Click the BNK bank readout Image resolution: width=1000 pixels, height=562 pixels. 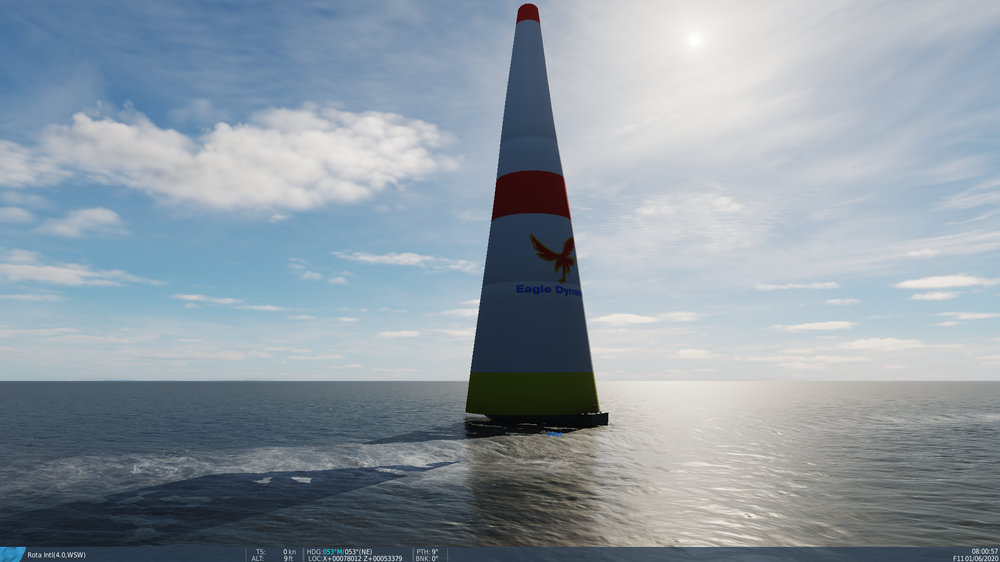(427, 558)
